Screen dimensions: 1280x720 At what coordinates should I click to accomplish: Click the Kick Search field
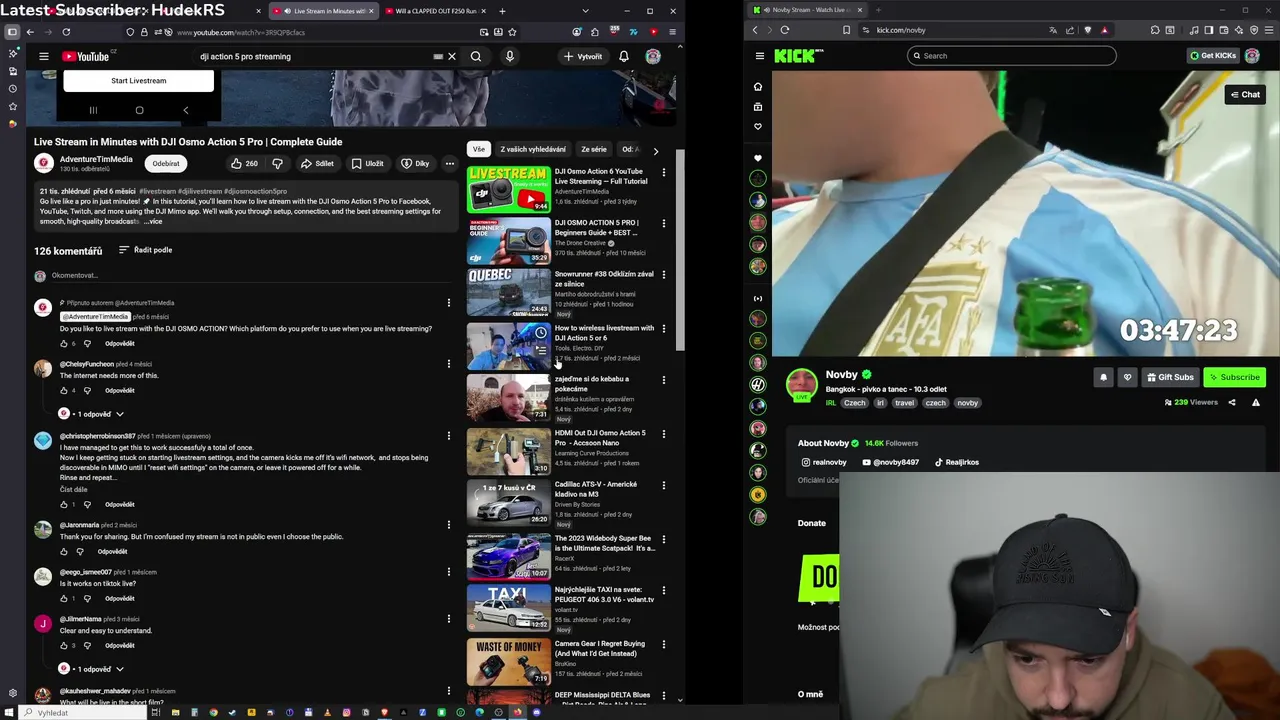1011,56
